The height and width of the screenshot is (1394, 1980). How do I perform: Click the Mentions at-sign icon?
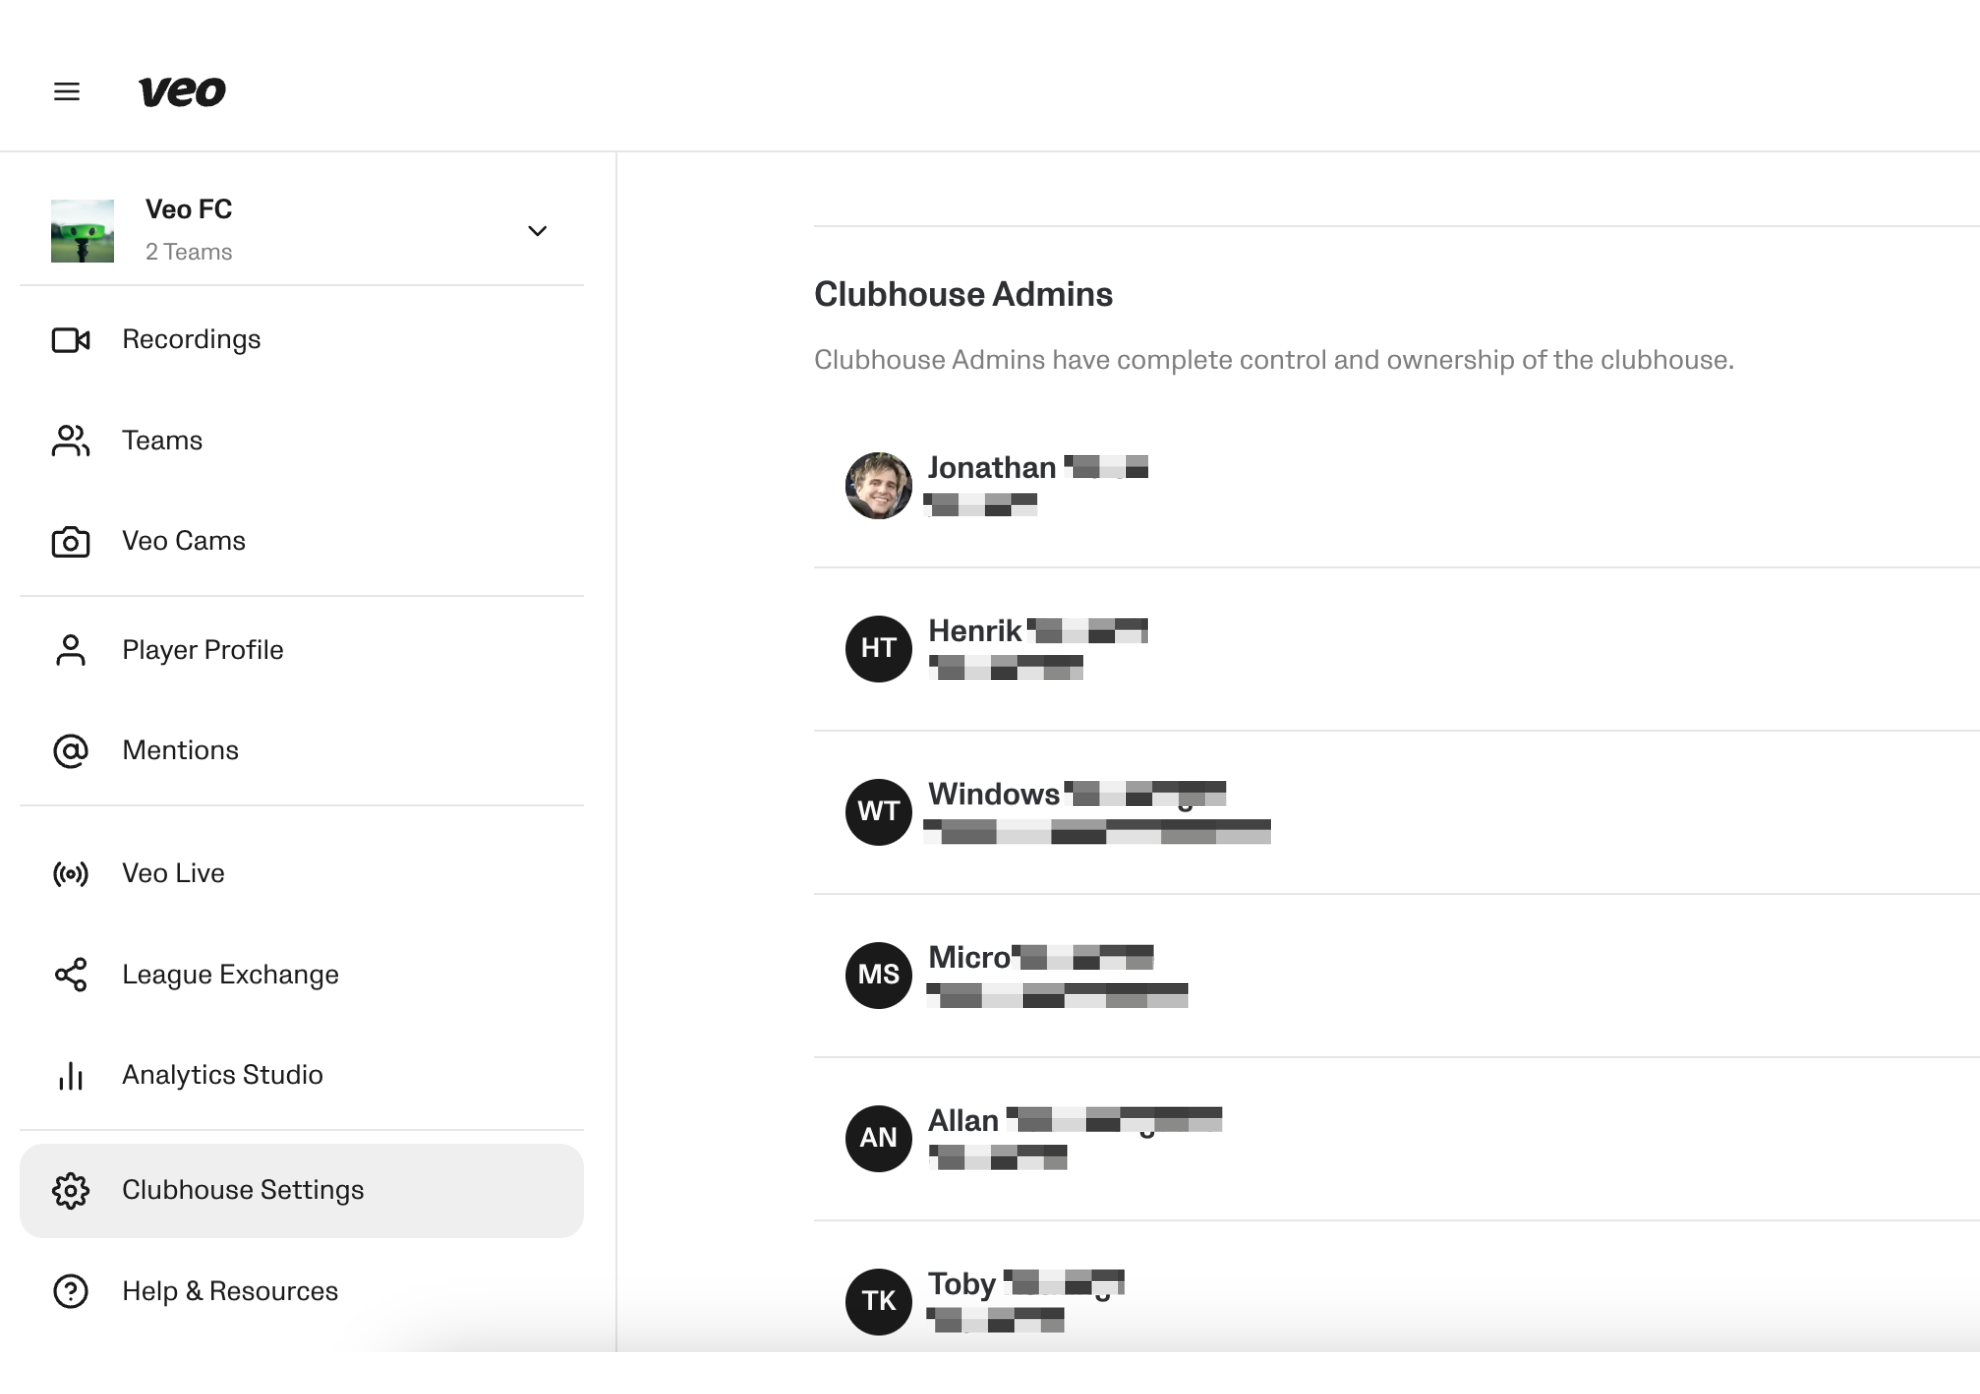tap(71, 751)
